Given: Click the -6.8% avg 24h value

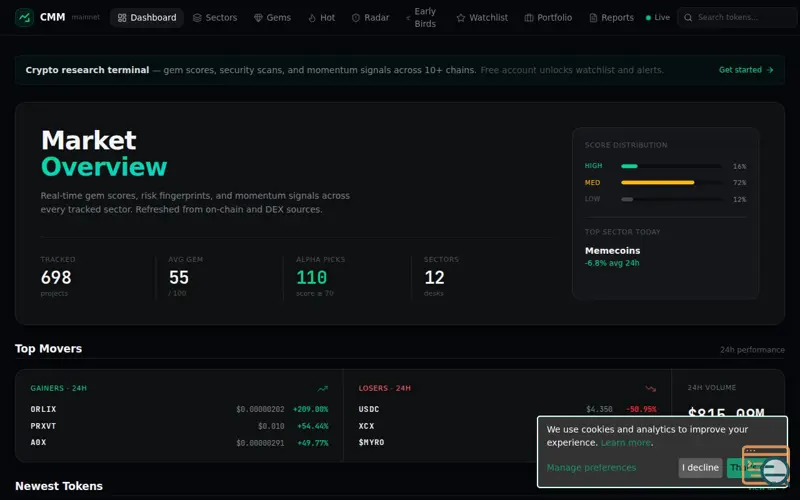Looking at the screenshot, I should pyautogui.click(x=612, y=263).
